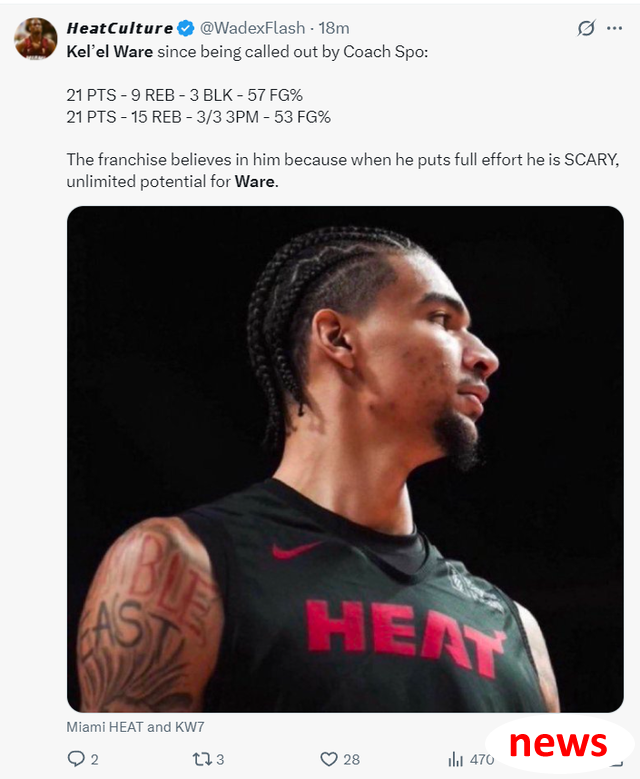Click the blue verified badge
The image size is (640, 779).
coord(186,28)
